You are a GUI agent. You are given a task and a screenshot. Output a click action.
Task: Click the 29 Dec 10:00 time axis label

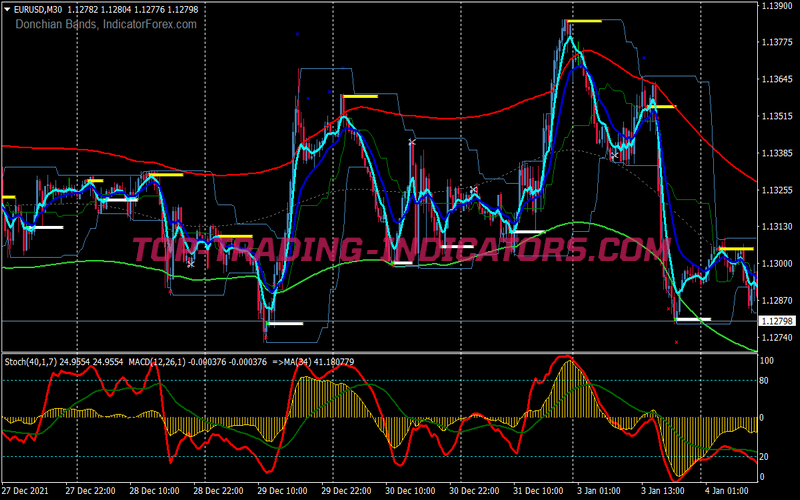coord(282,491)
